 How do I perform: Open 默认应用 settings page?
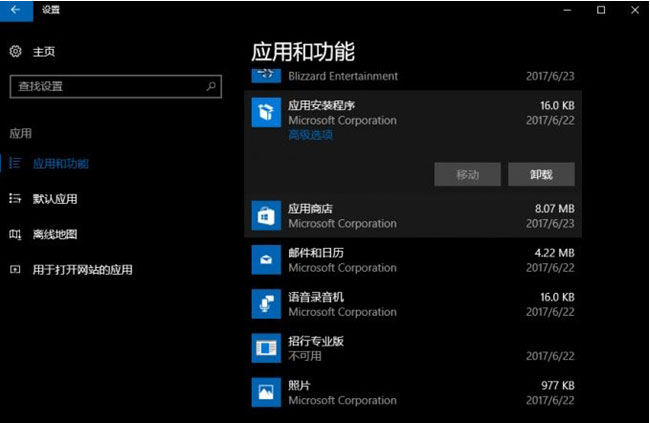55,199
